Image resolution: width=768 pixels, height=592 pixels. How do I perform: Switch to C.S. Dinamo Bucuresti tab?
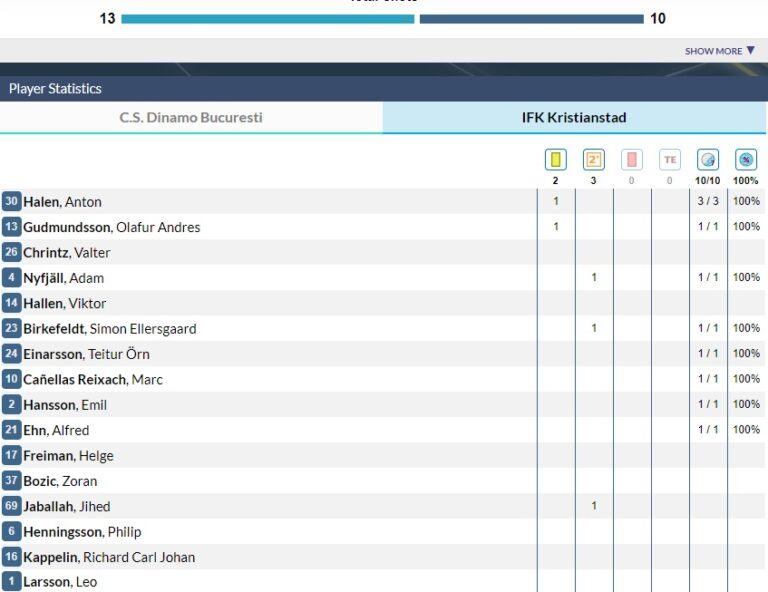pos(191,118)
